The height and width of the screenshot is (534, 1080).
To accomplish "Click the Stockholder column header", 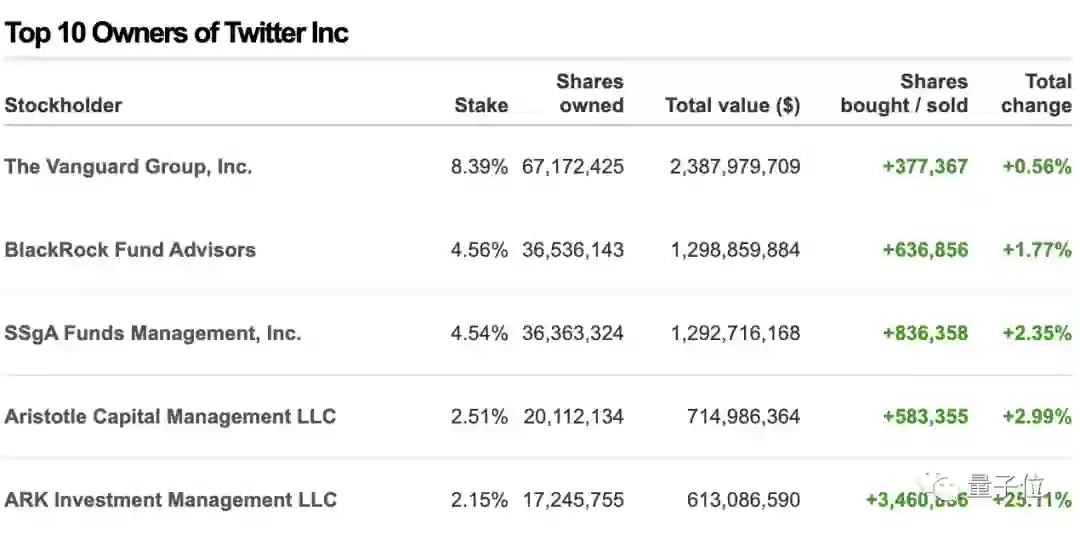I will click(63, 105).
